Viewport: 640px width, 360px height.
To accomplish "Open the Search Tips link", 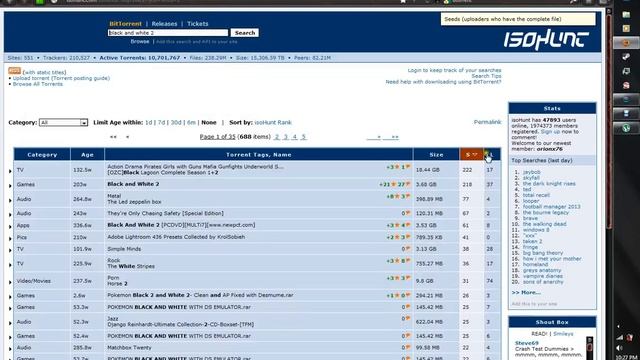I will tap(486, 76).
